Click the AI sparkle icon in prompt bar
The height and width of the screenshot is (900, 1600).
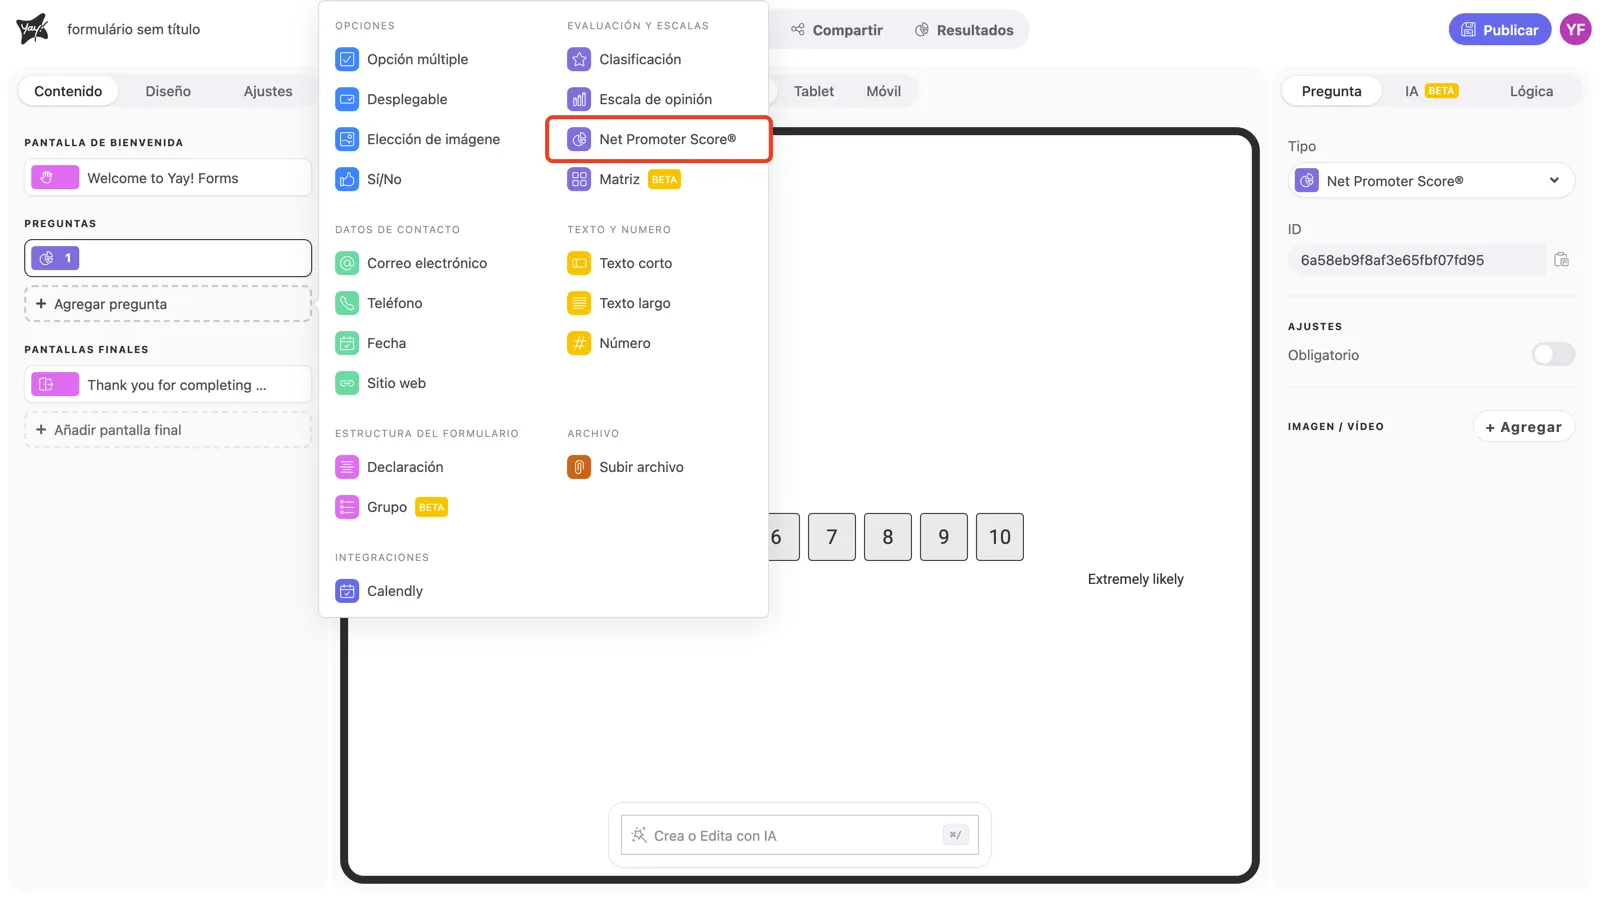point(639,835)
